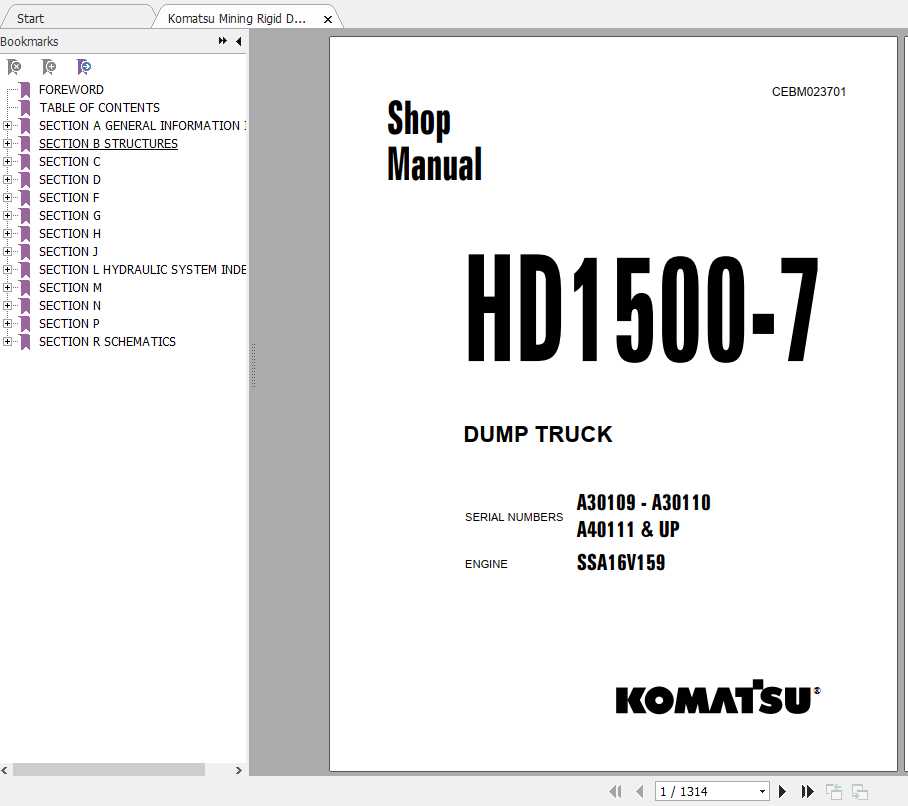Click serial number A40111 & UP
Image resolution: width=908 pixels, height=806 pixels.
pyautogui.click(x=628, y=529)
